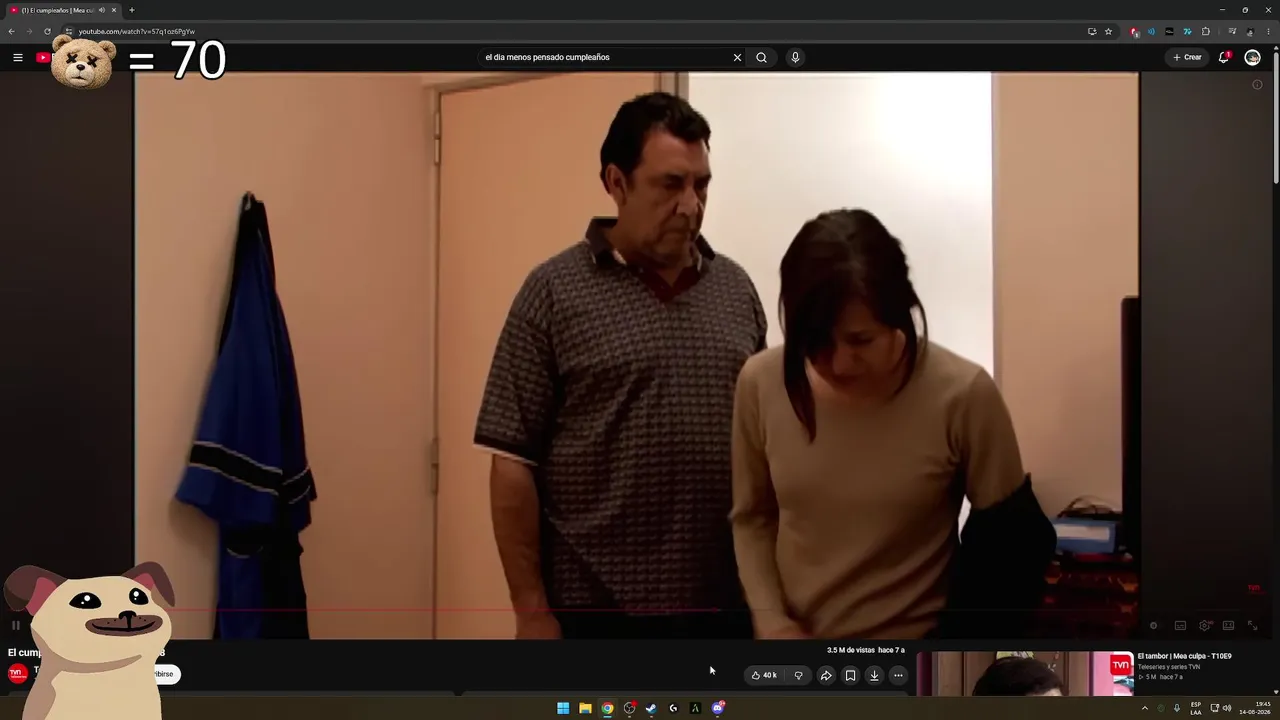Open the taskbar clock showing 19:45
Image resolution: width=1280 pixels, height=720 pixels.
tap(1255, 708)
